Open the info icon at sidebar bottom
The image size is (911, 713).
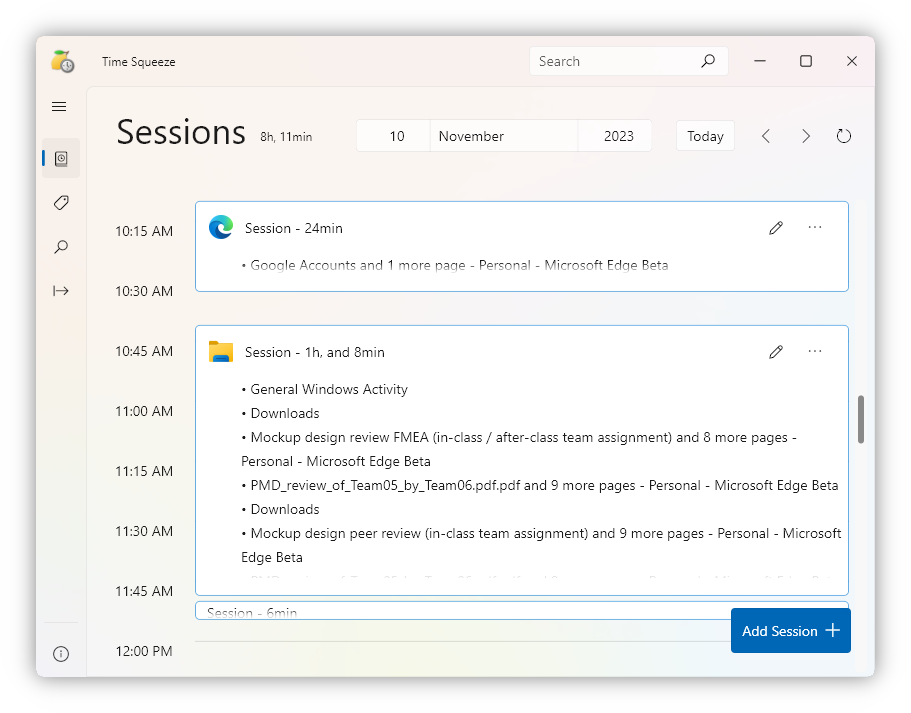[x=61, y=654]
